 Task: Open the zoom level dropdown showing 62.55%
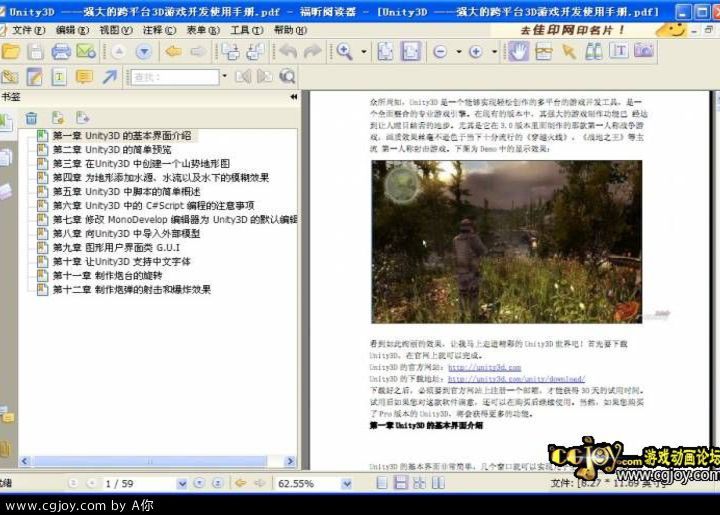click(x=347, y=484)
